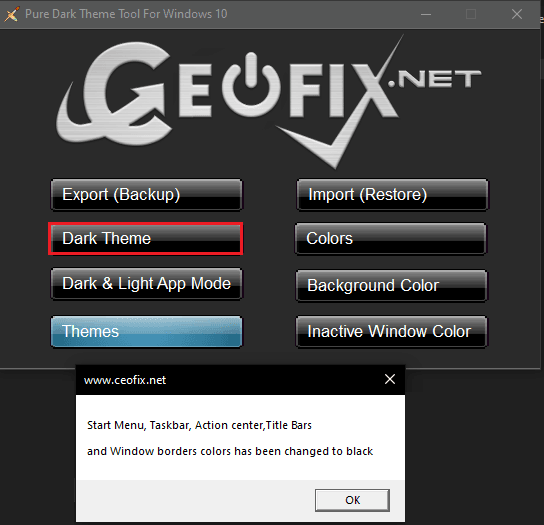Image resolution: width=544 pixels, height=525 pixels.
Task: Select Inactive Window Color button
Action: click(391, 331)
